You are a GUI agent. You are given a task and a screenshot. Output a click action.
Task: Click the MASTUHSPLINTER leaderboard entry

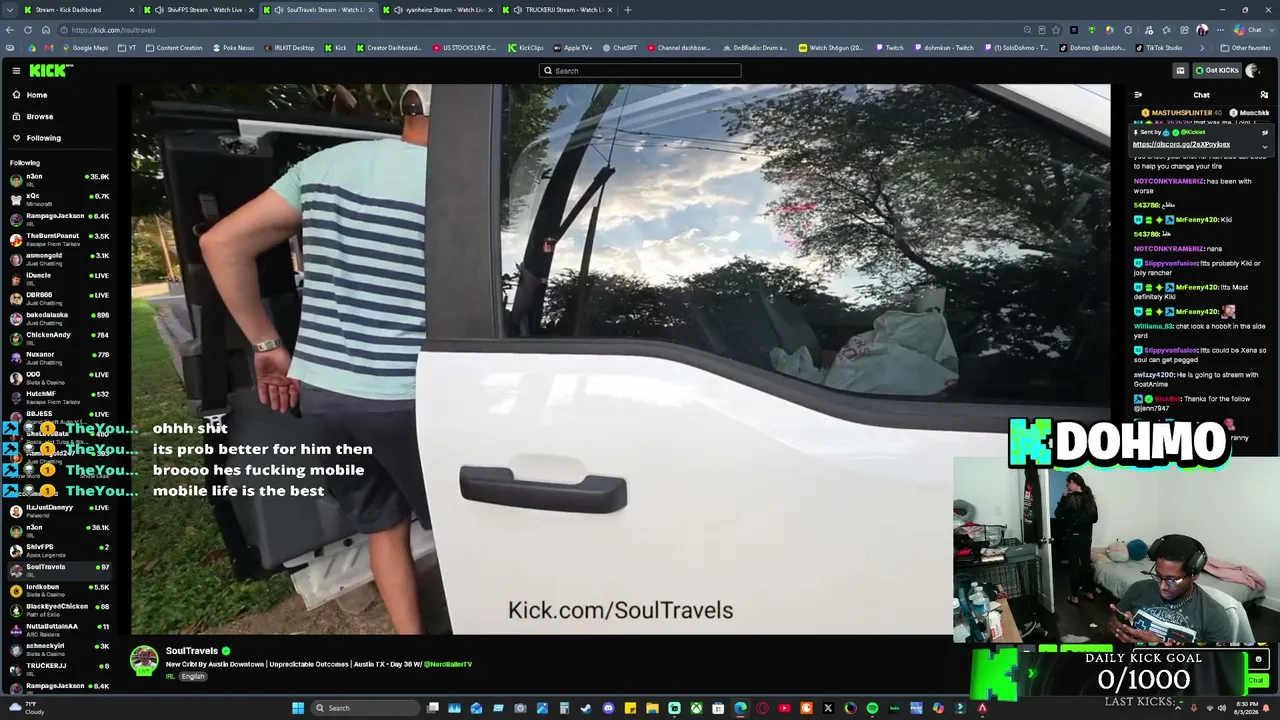(x=1181, y=113)
